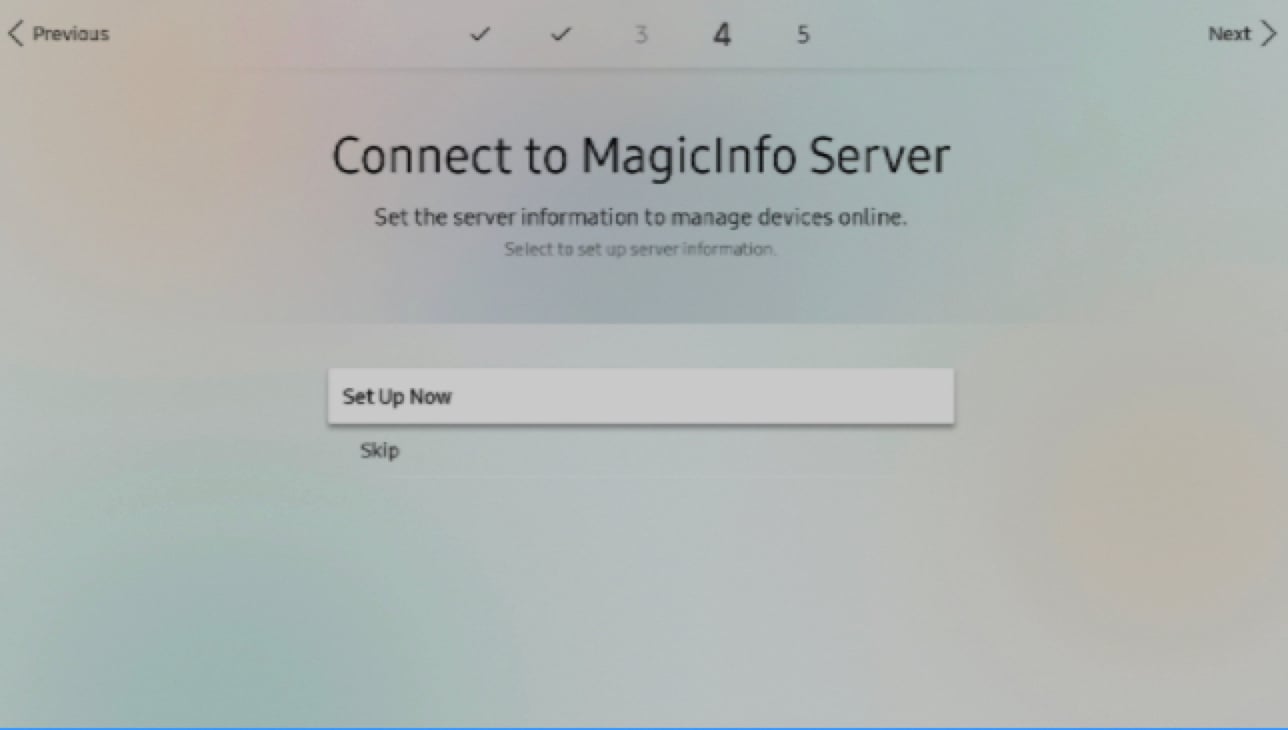Jump to step 3 in progress indicator
This screenshot has width=1288, height=730.
point(641,35)
